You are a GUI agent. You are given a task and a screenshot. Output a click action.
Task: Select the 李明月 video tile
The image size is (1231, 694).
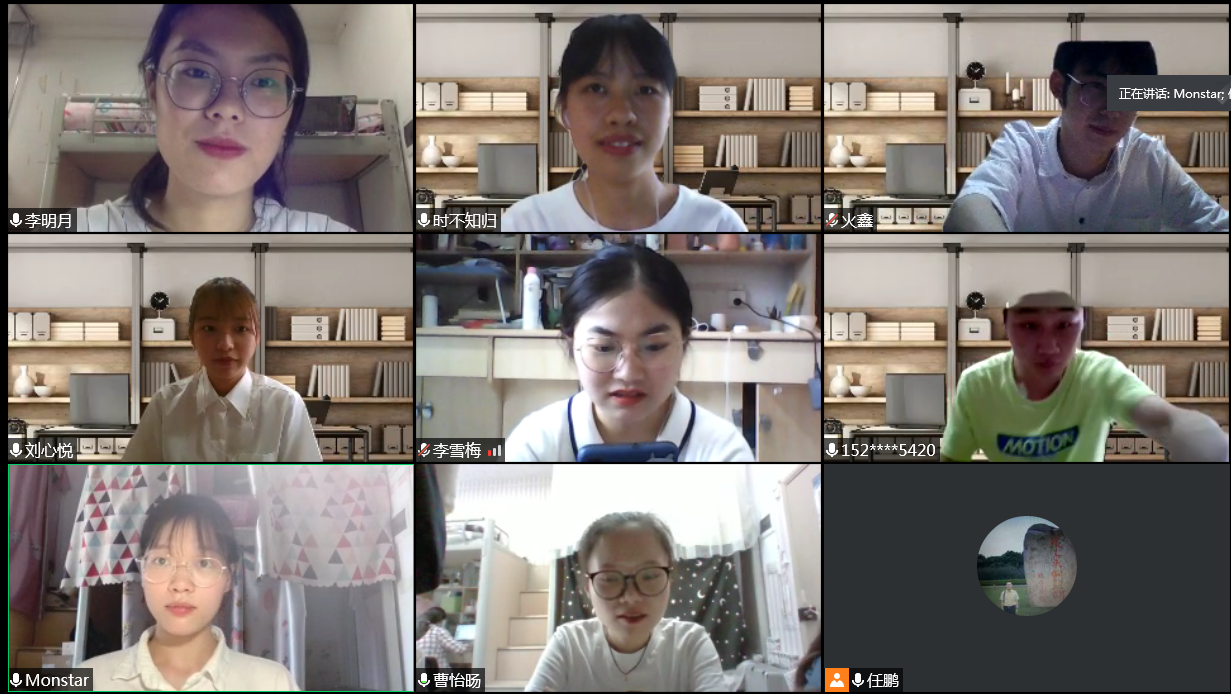[x=210, y=118]
